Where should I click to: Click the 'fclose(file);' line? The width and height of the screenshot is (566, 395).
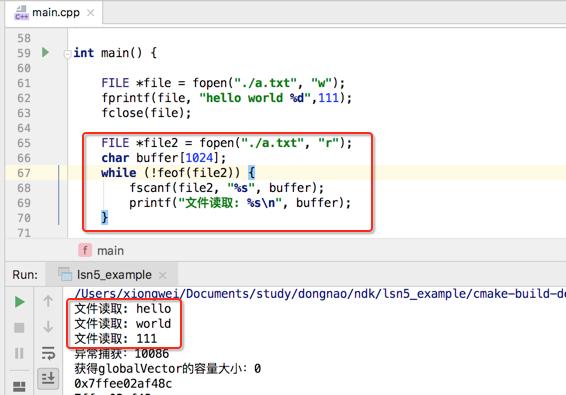pos(146,113)
